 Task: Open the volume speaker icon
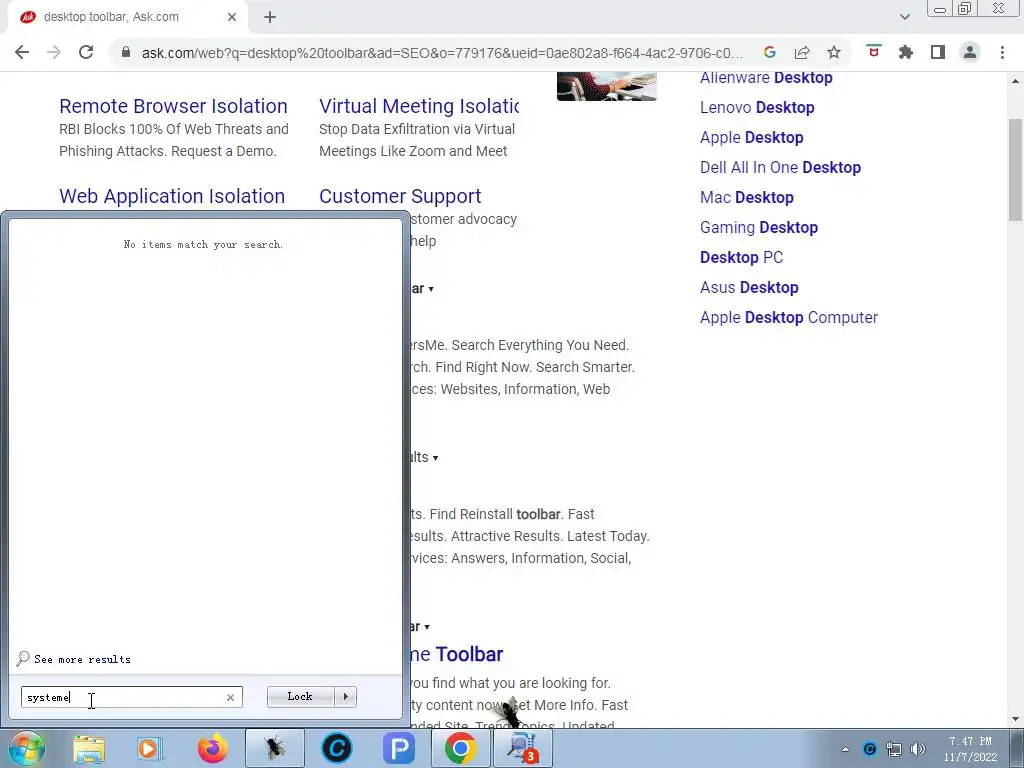918,749
